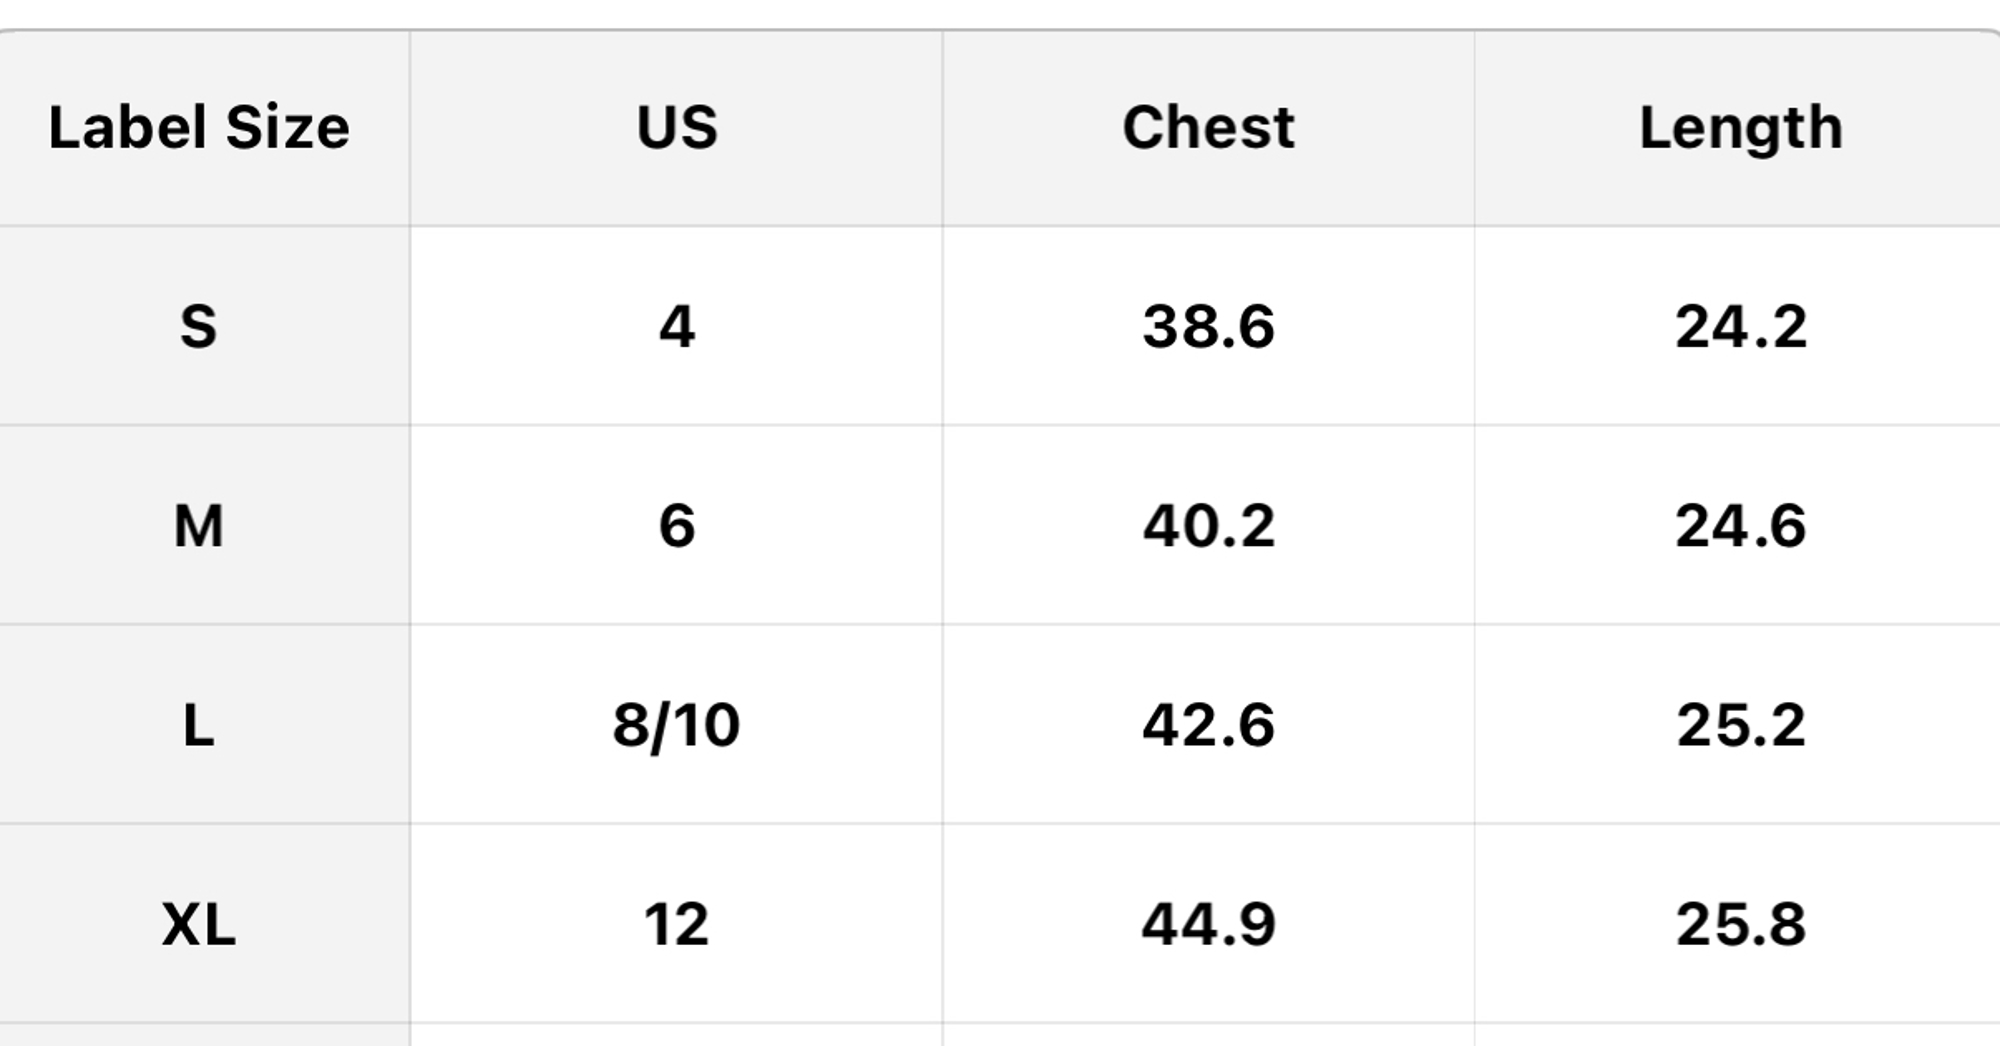Click the 38.6 chest measurement
Viewport: 2000px width, 1046px height.
coord(1208,326)
